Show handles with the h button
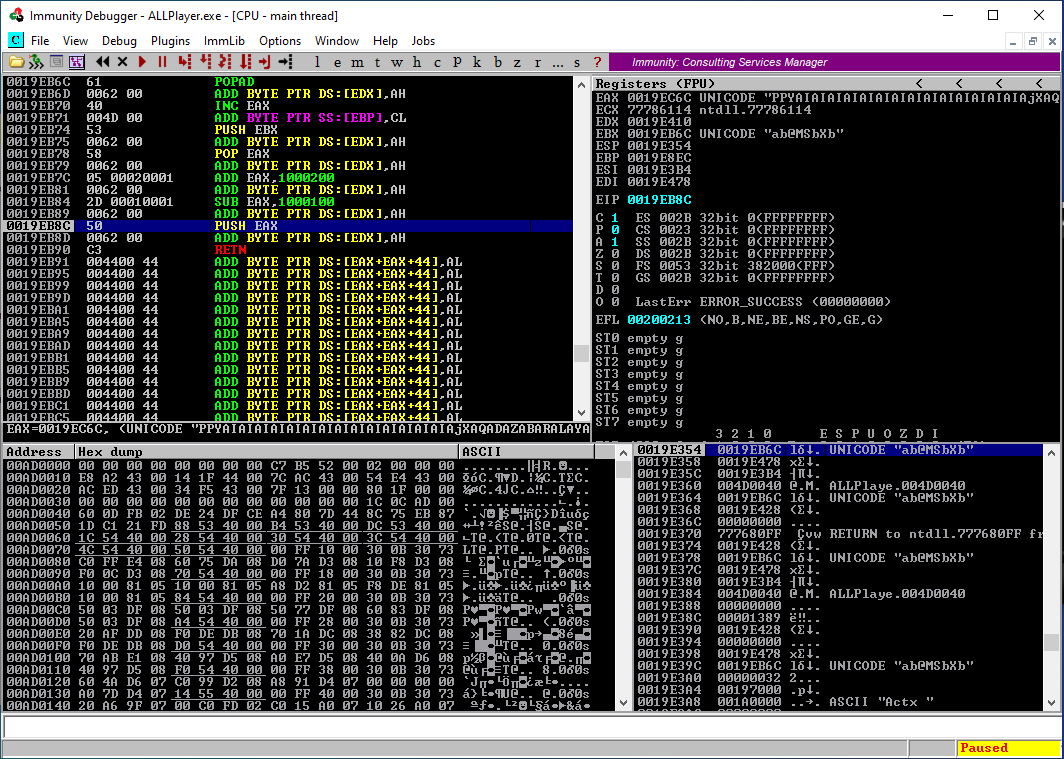Viewport: 1064px width, 759px height. tap(417, 62)
